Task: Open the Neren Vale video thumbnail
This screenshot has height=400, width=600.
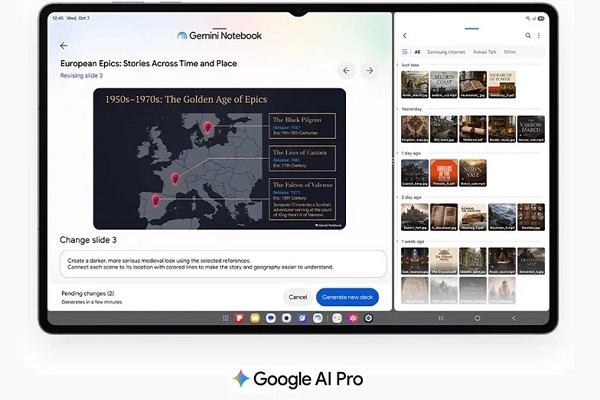Action: (473, 173)
